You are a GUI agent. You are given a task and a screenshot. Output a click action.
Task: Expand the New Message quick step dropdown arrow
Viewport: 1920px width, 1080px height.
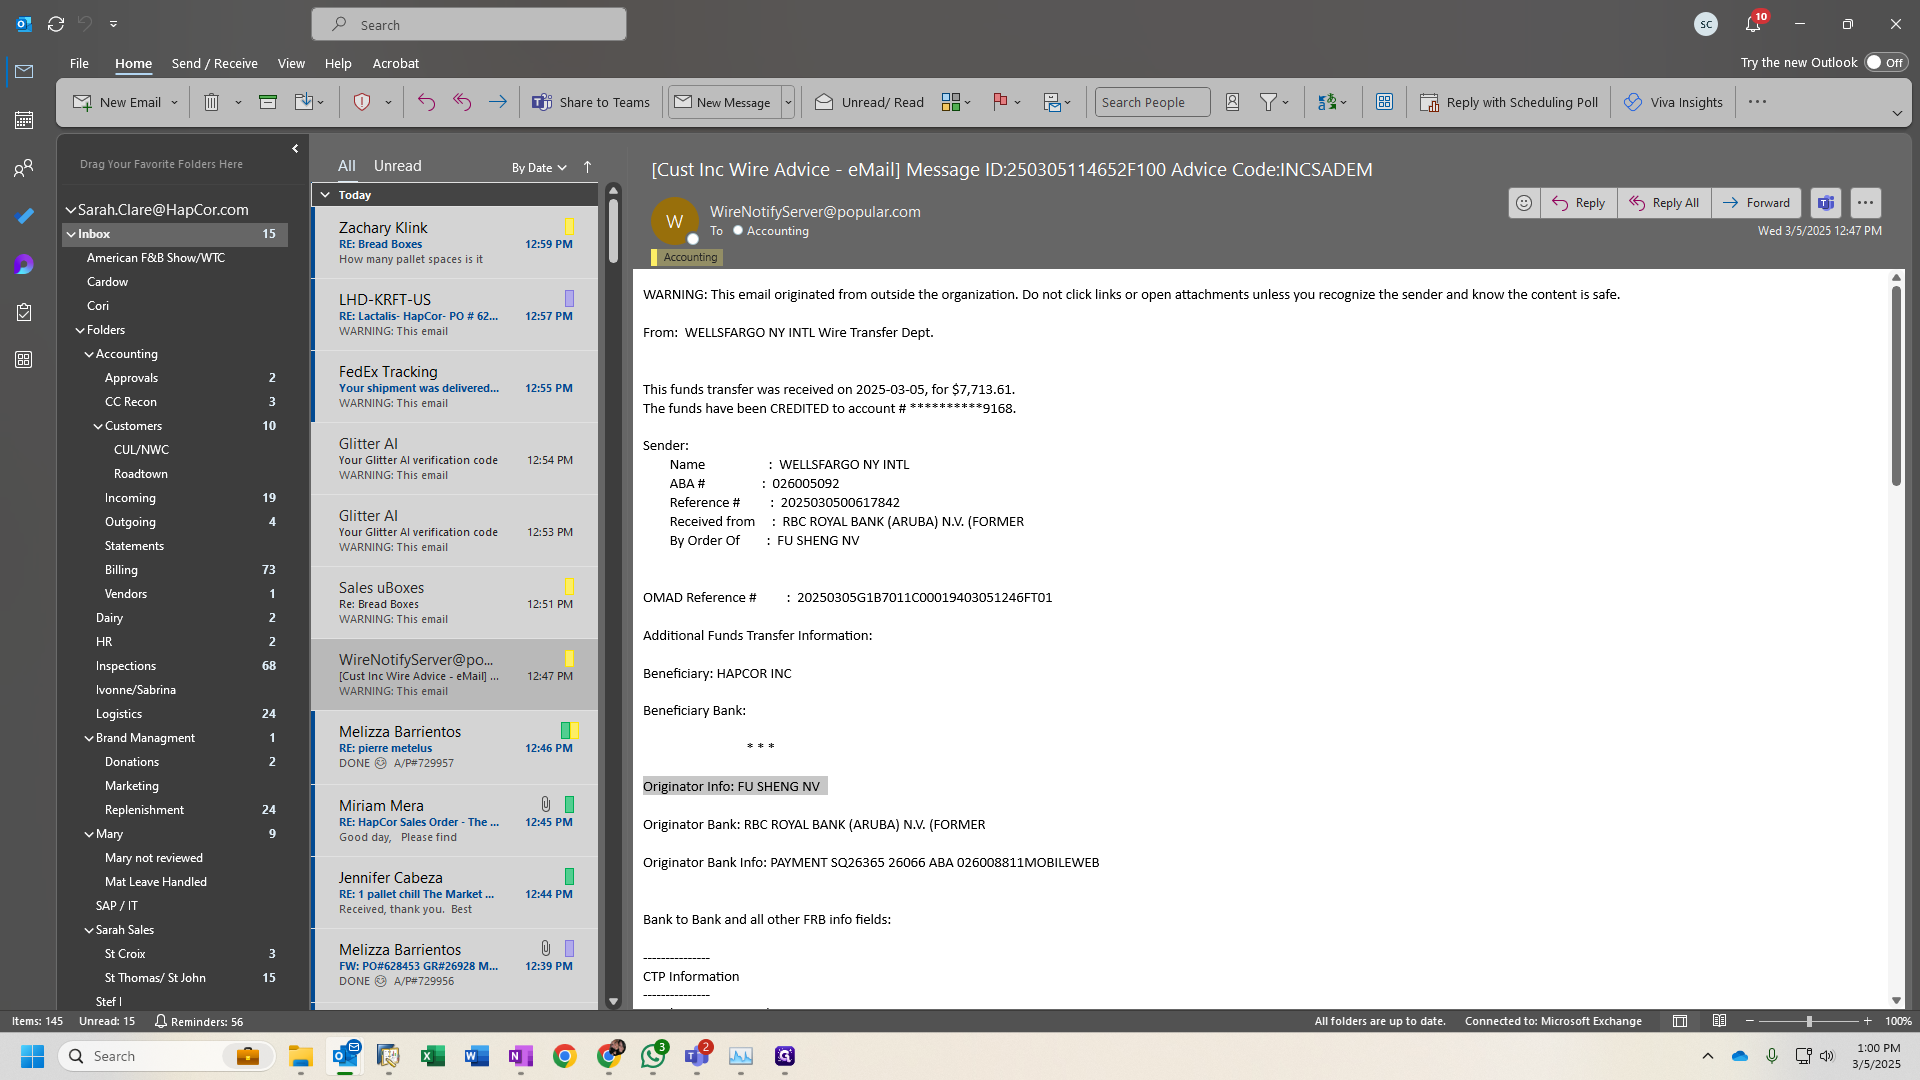(x=788, y=102)
